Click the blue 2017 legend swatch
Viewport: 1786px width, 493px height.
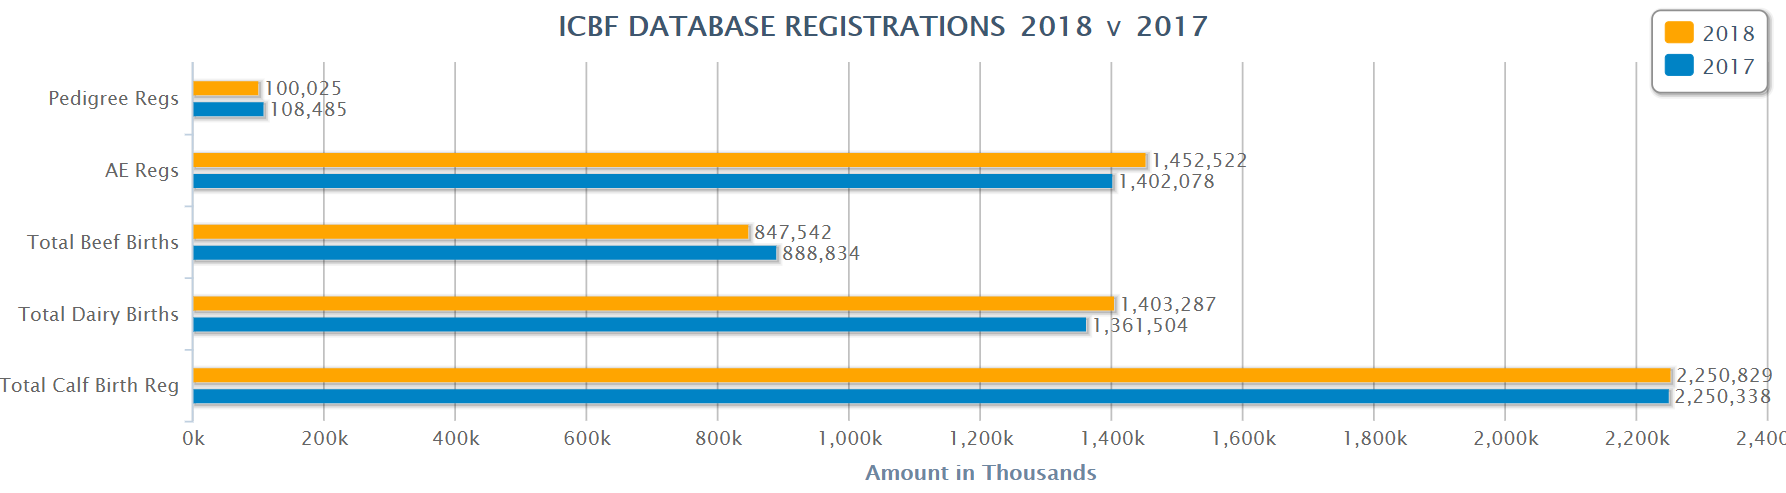(x=1679, y=66)
